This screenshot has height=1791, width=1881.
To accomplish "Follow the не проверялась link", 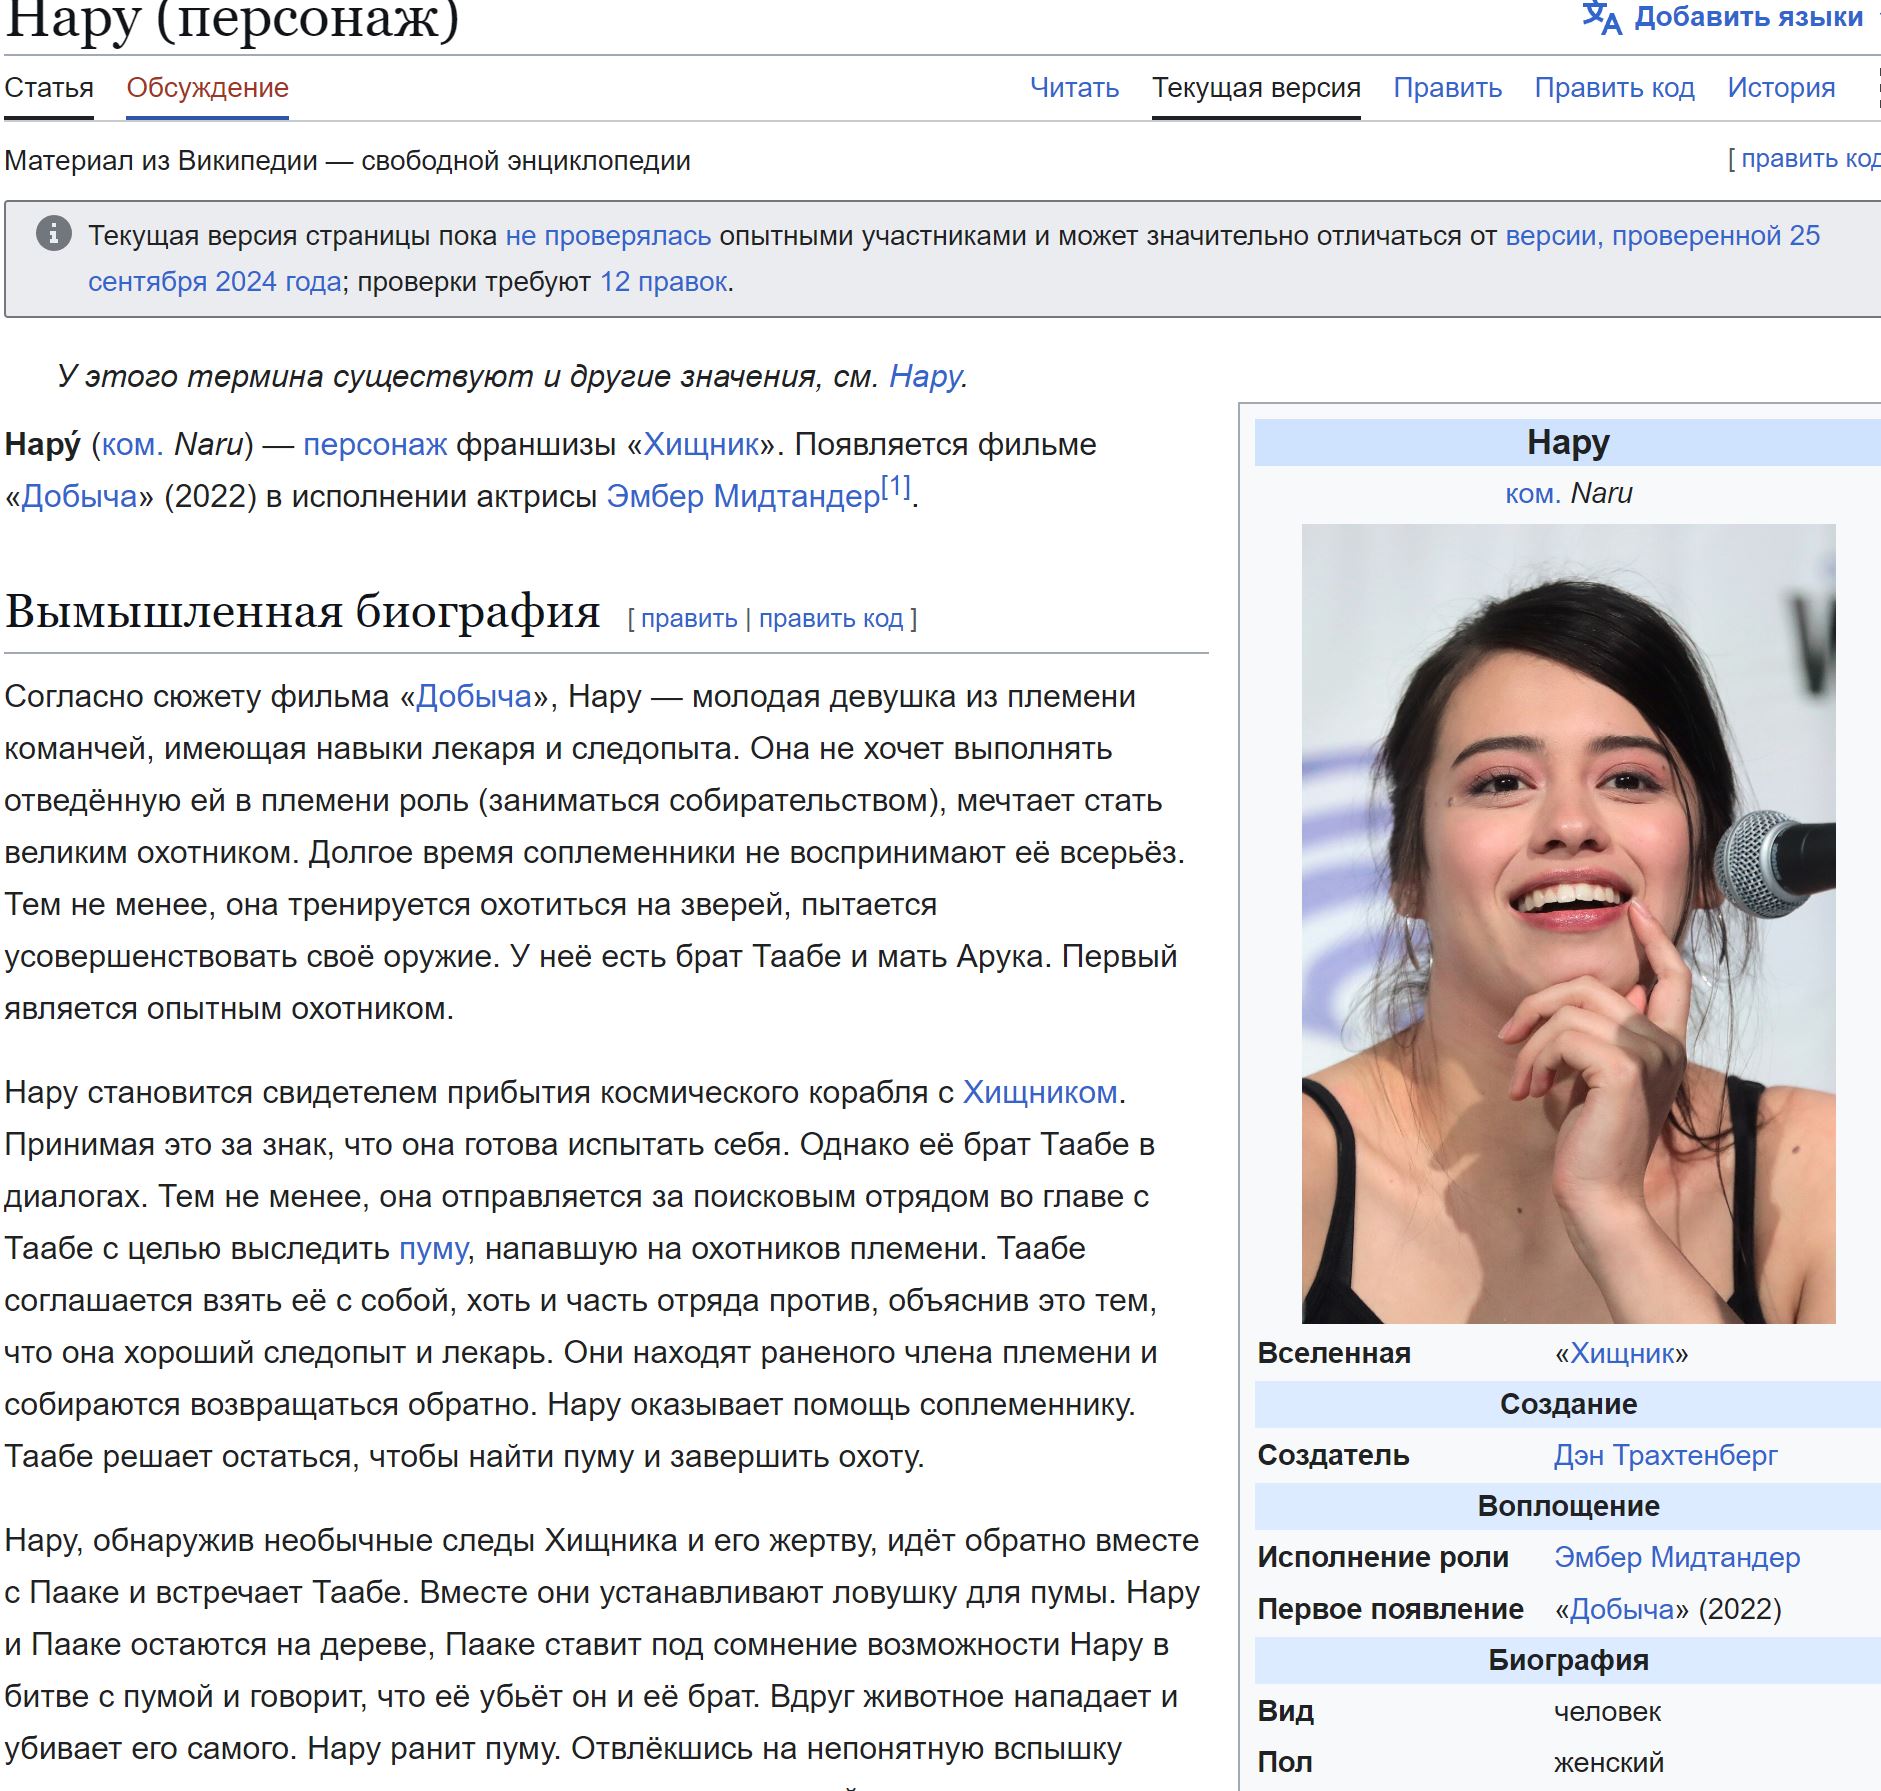I will (608, 236).
